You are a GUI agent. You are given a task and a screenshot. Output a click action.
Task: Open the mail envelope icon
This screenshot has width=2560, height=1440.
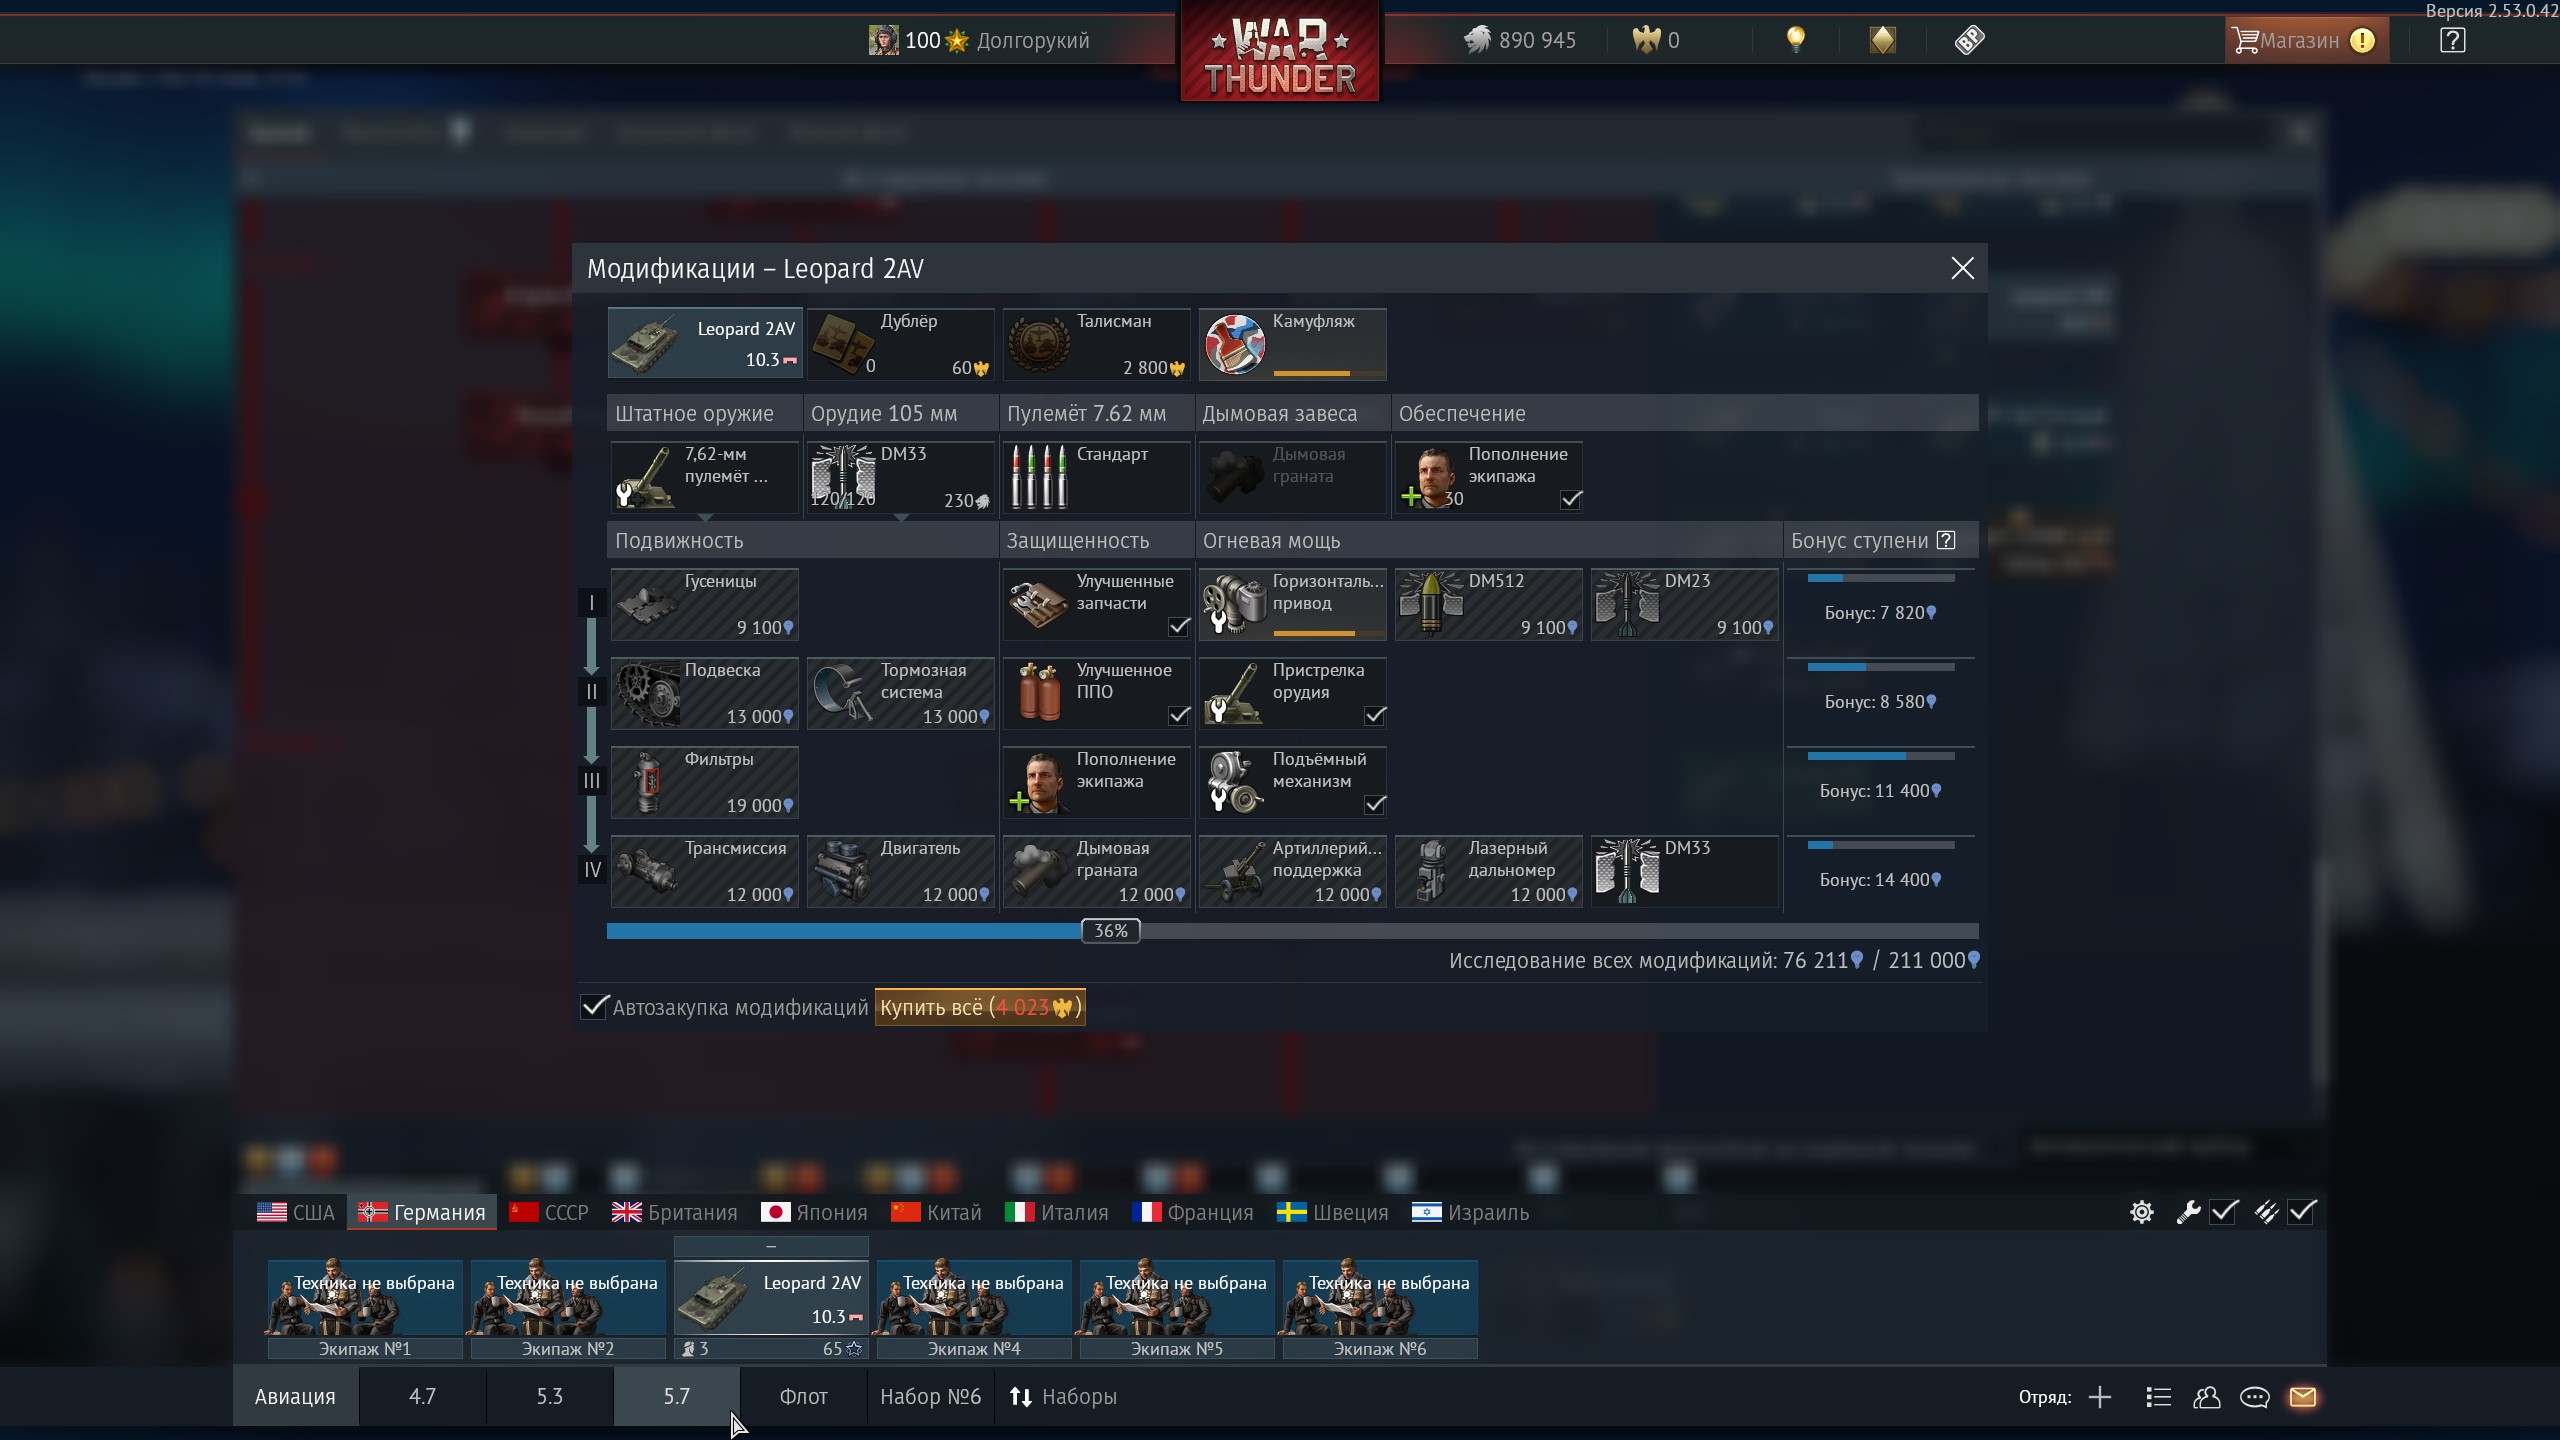[2302, 1397]
